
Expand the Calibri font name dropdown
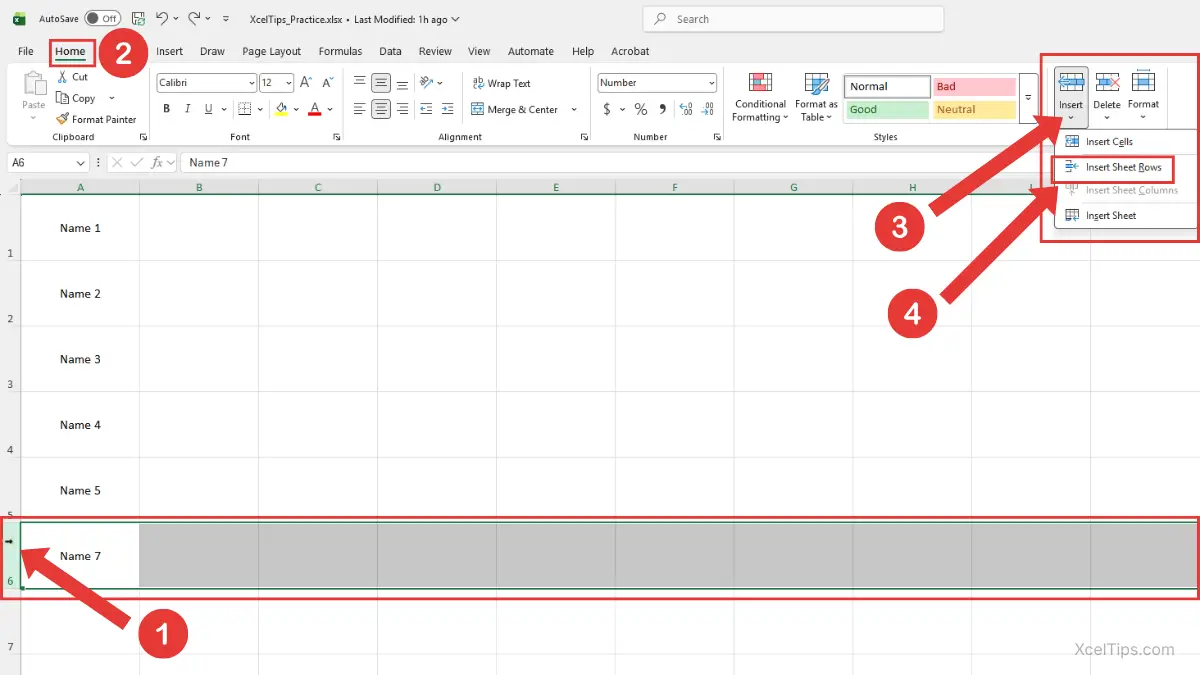point(251,83)
